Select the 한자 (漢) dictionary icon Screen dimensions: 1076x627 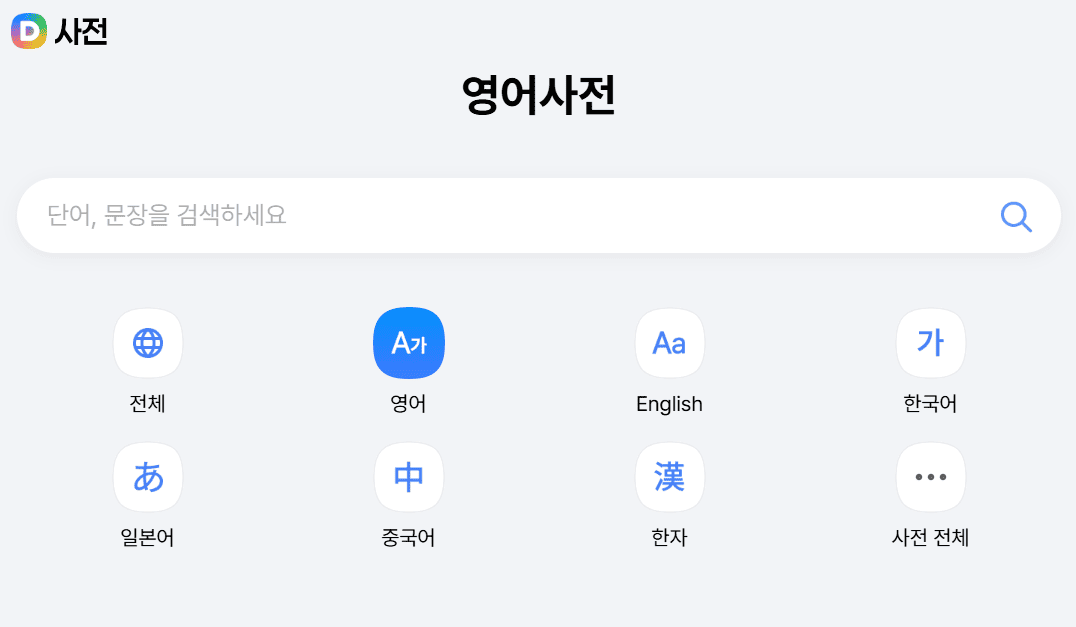(x=669, y=477)
